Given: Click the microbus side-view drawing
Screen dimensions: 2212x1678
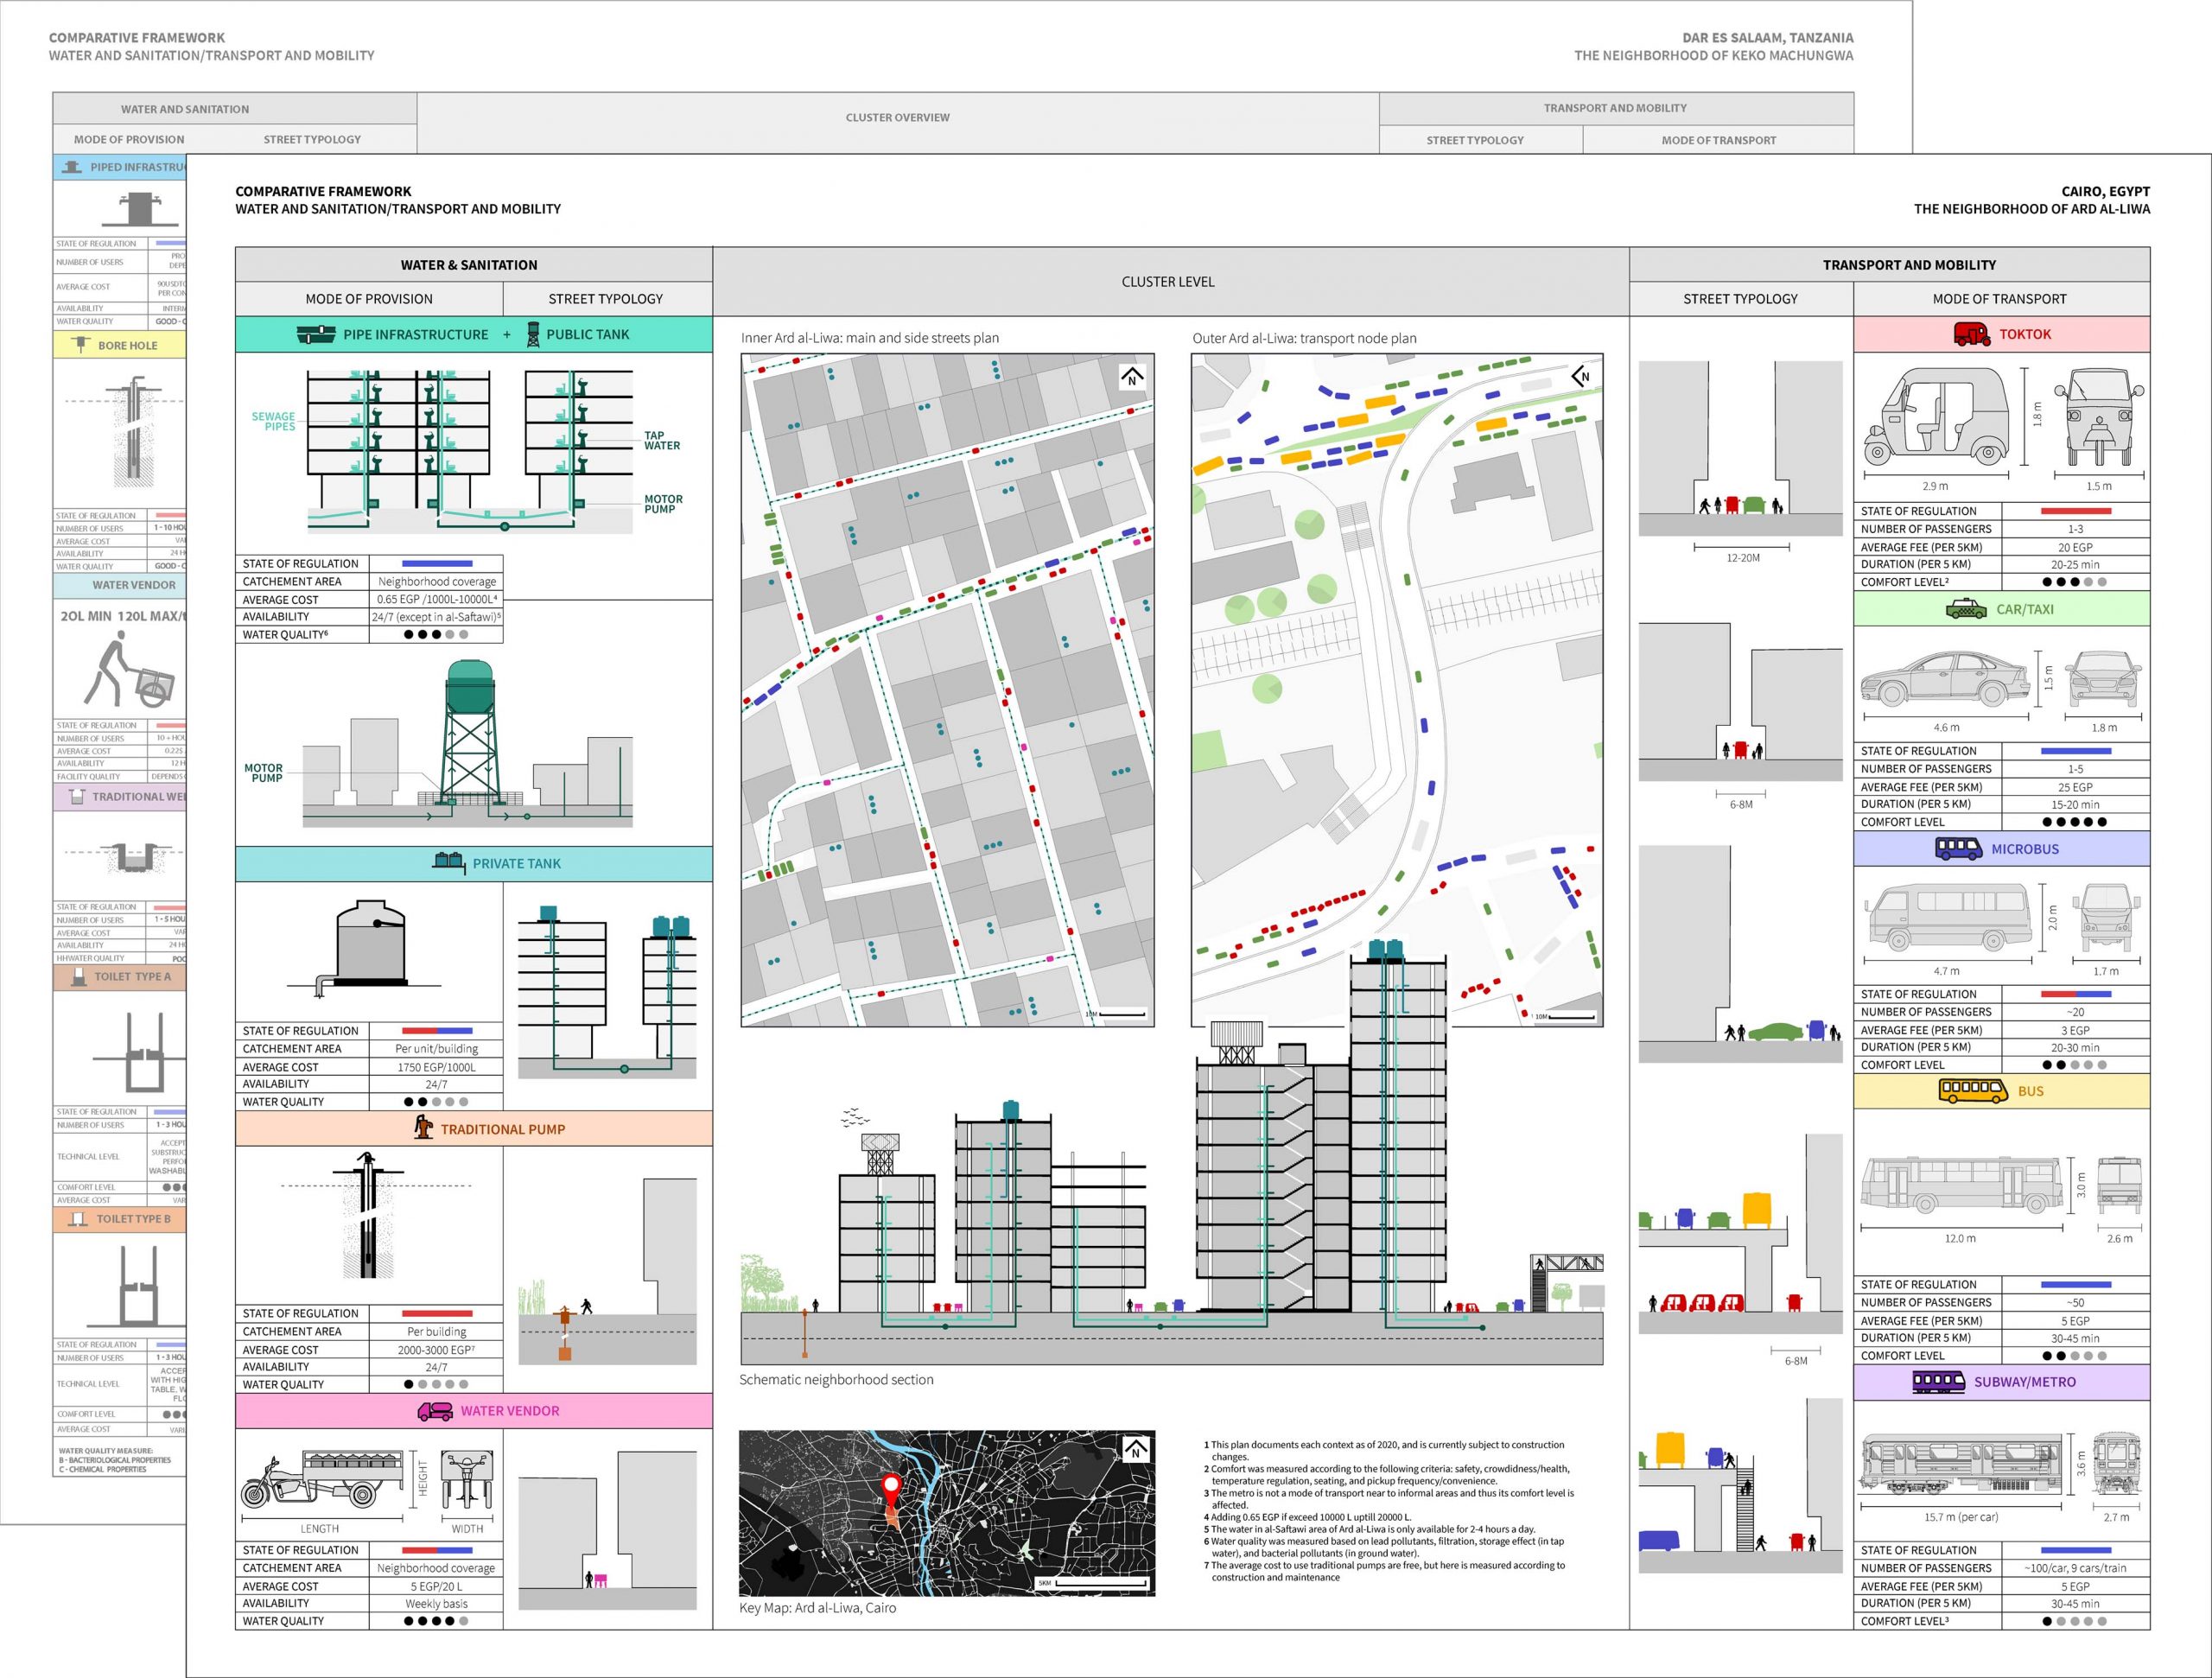Looking at the screenshot, I should click(1949, 917).
